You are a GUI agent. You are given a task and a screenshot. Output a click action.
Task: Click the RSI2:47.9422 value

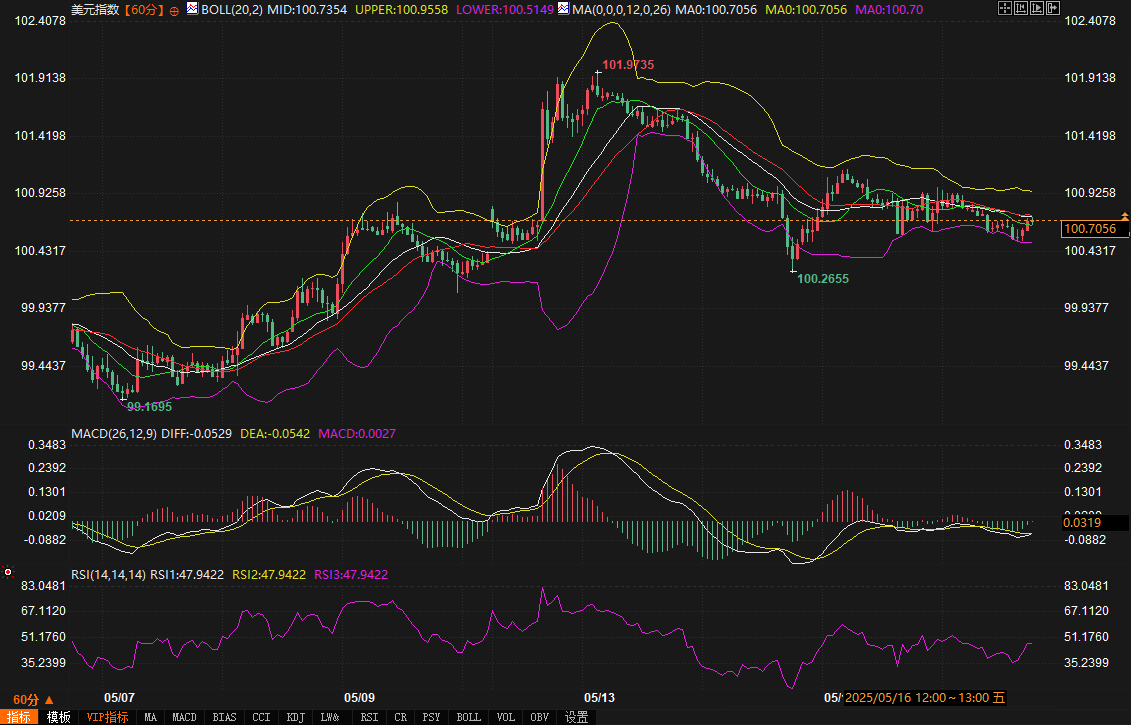(269, 575)
